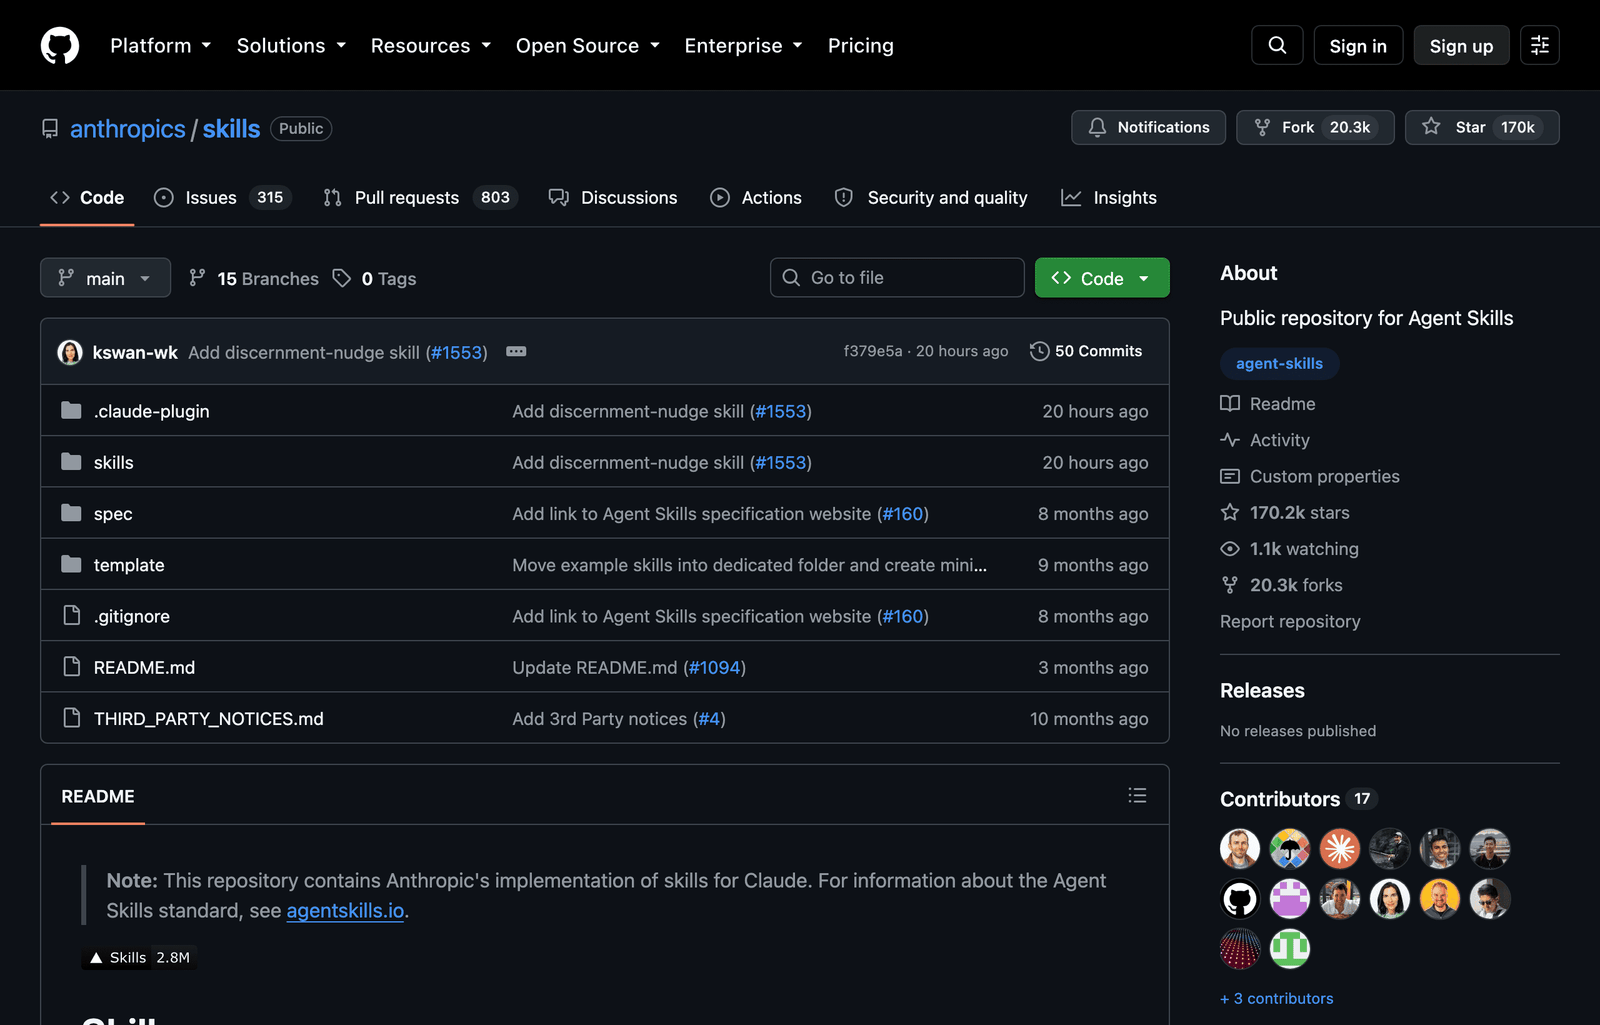Click the Sign in button
This screenshot has height=1025, width=1600.
[x=1358, y=46]
